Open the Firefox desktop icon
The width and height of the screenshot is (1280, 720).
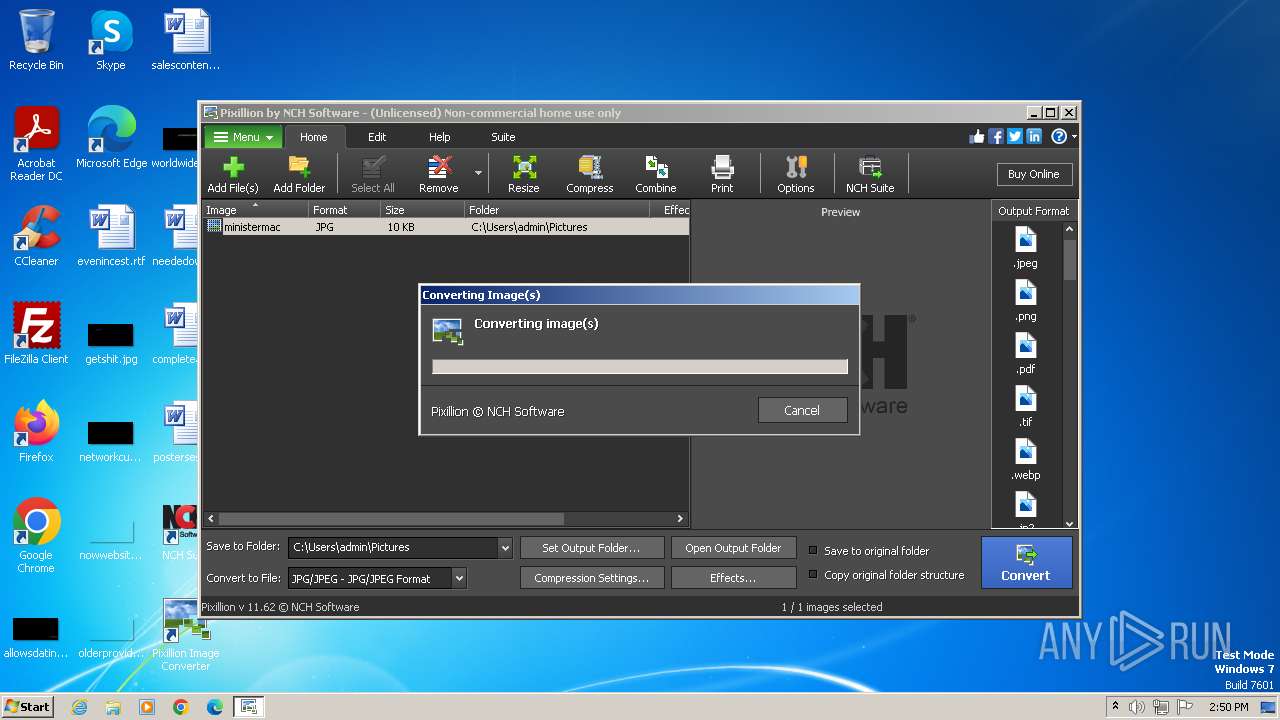36,432
